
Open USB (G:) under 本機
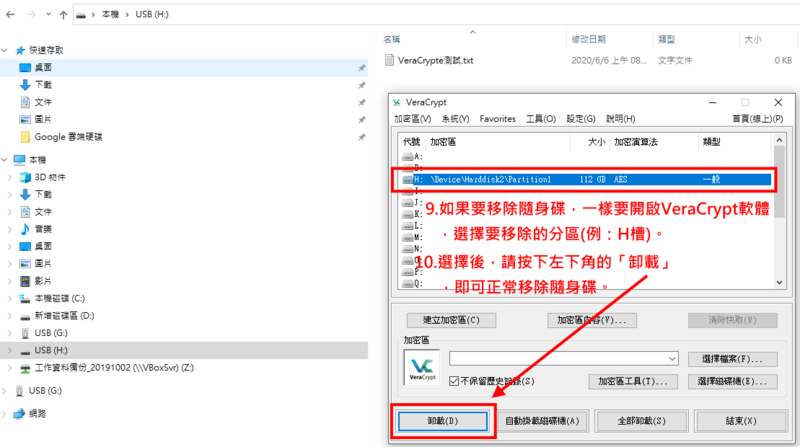click(51, 333)
